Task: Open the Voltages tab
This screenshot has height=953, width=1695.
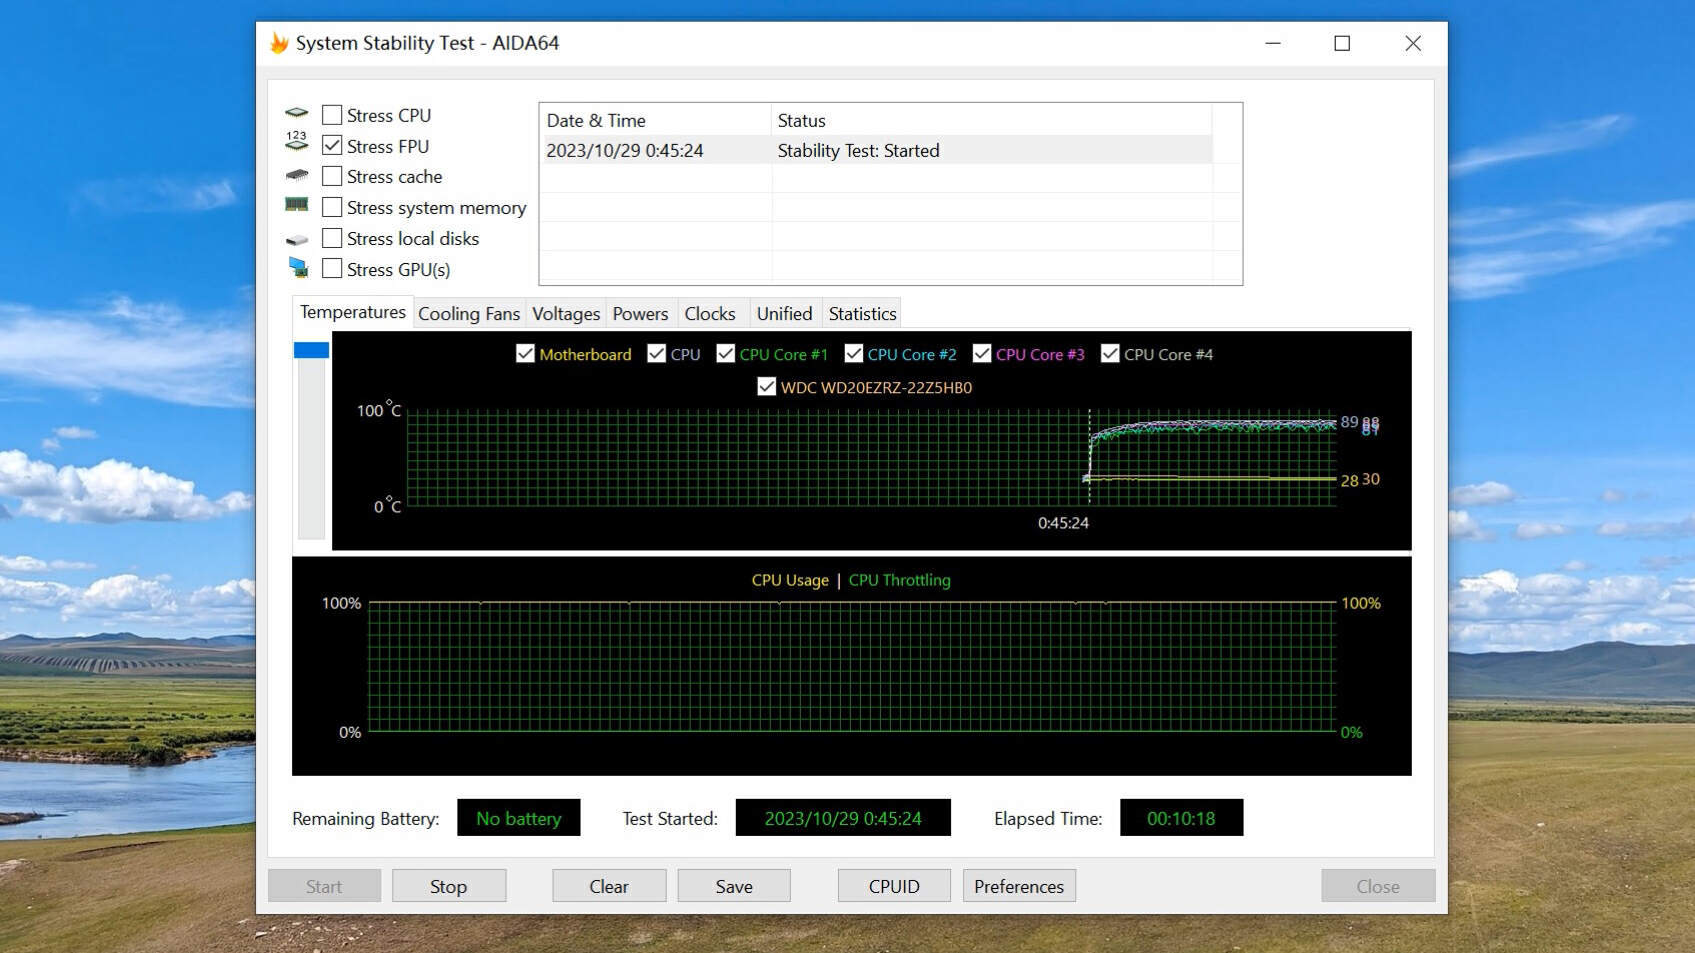Action: [566, 313]
